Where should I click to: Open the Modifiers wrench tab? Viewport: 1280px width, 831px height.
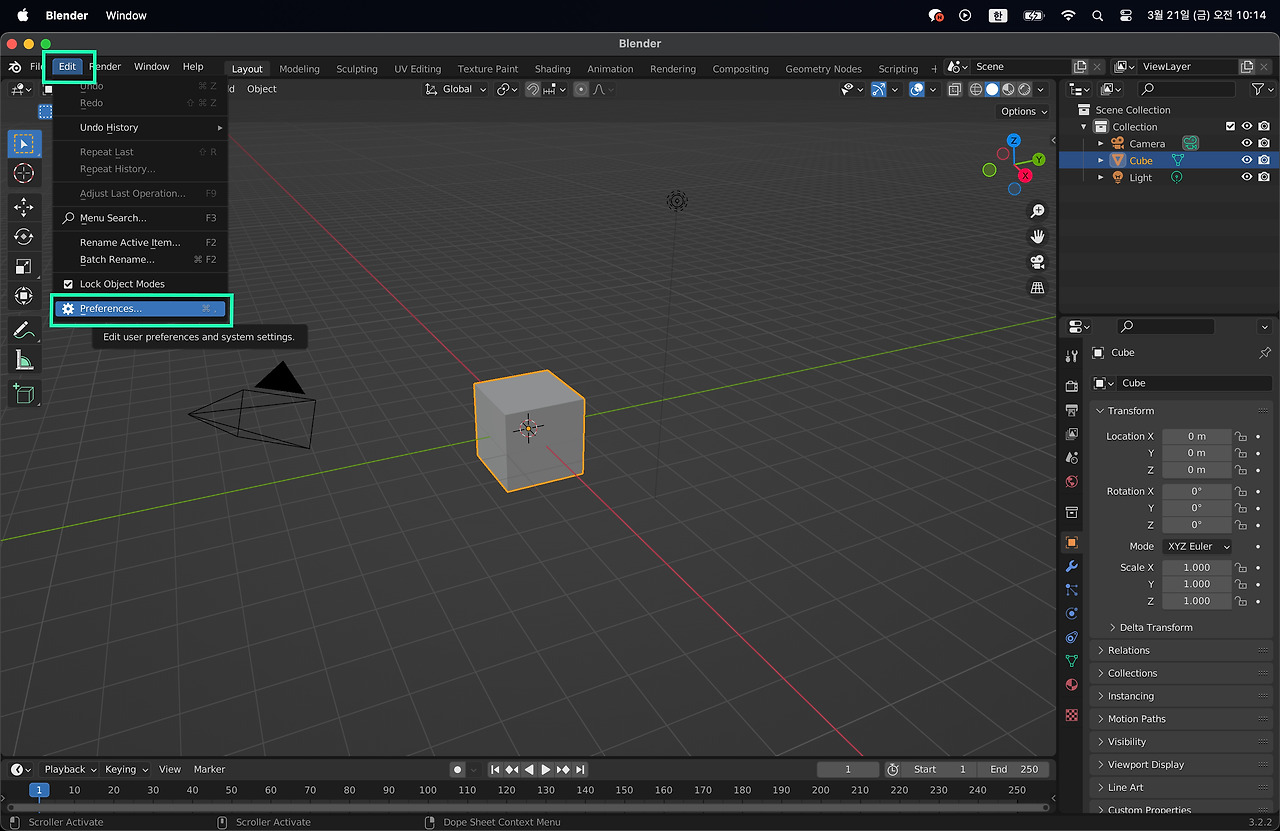point(1072,566)
